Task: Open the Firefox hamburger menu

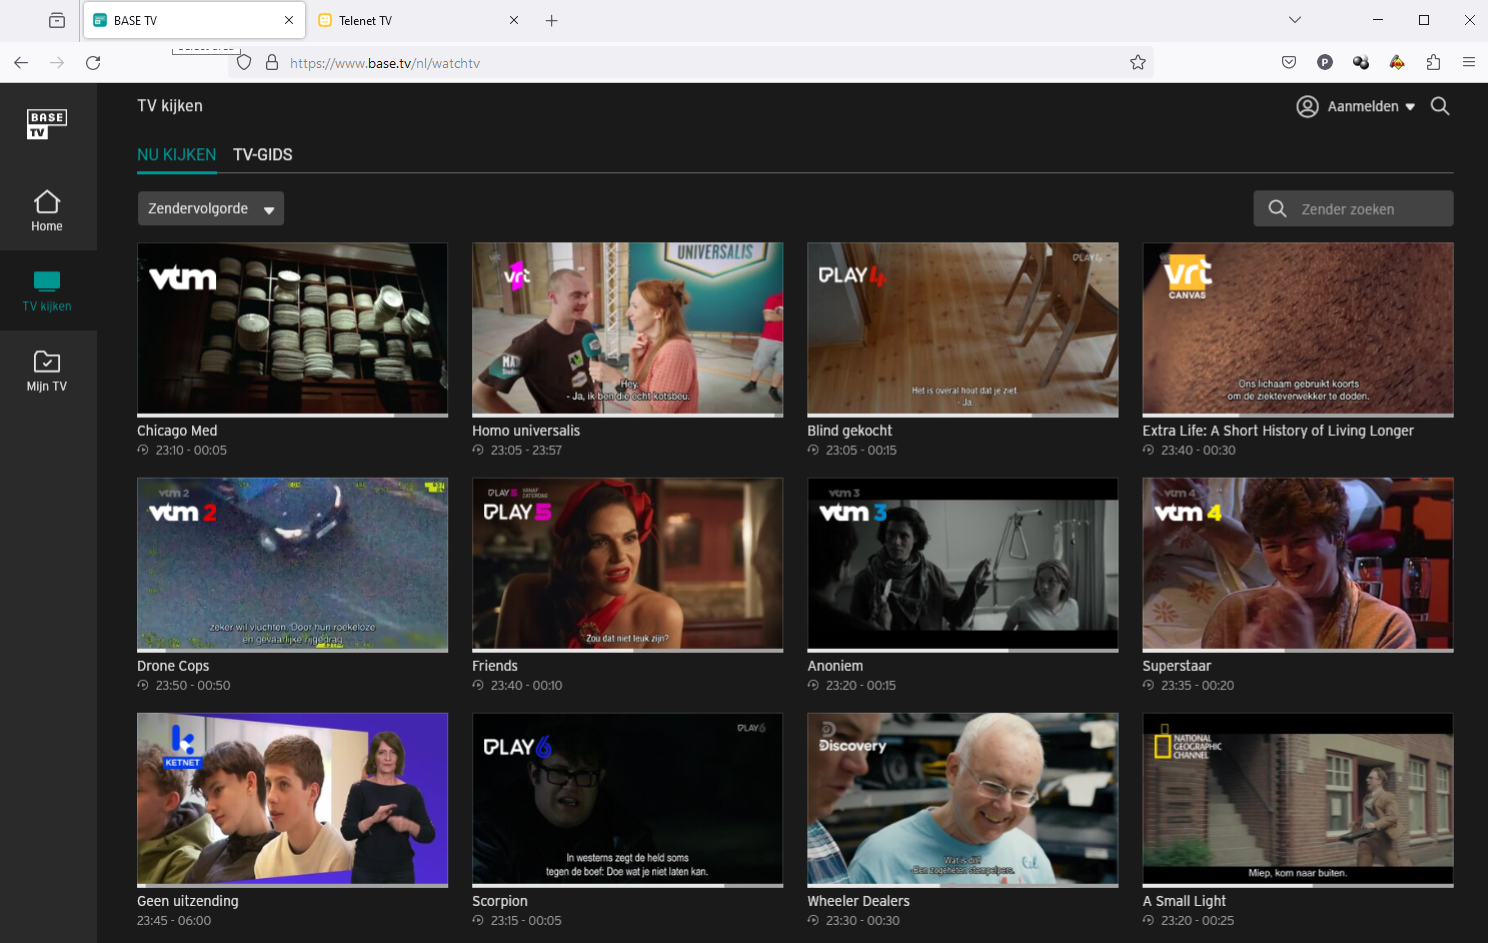Action: click(1468, 63)
